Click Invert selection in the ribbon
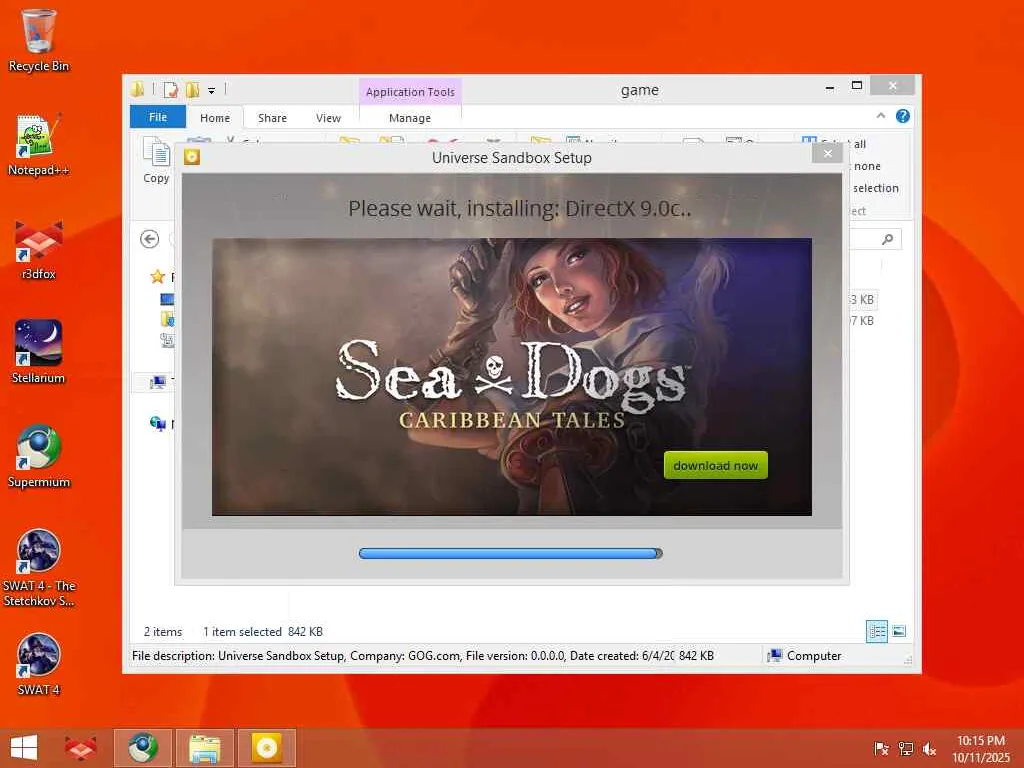Viewport: 1024px width, 768px height. pos(875,188)
